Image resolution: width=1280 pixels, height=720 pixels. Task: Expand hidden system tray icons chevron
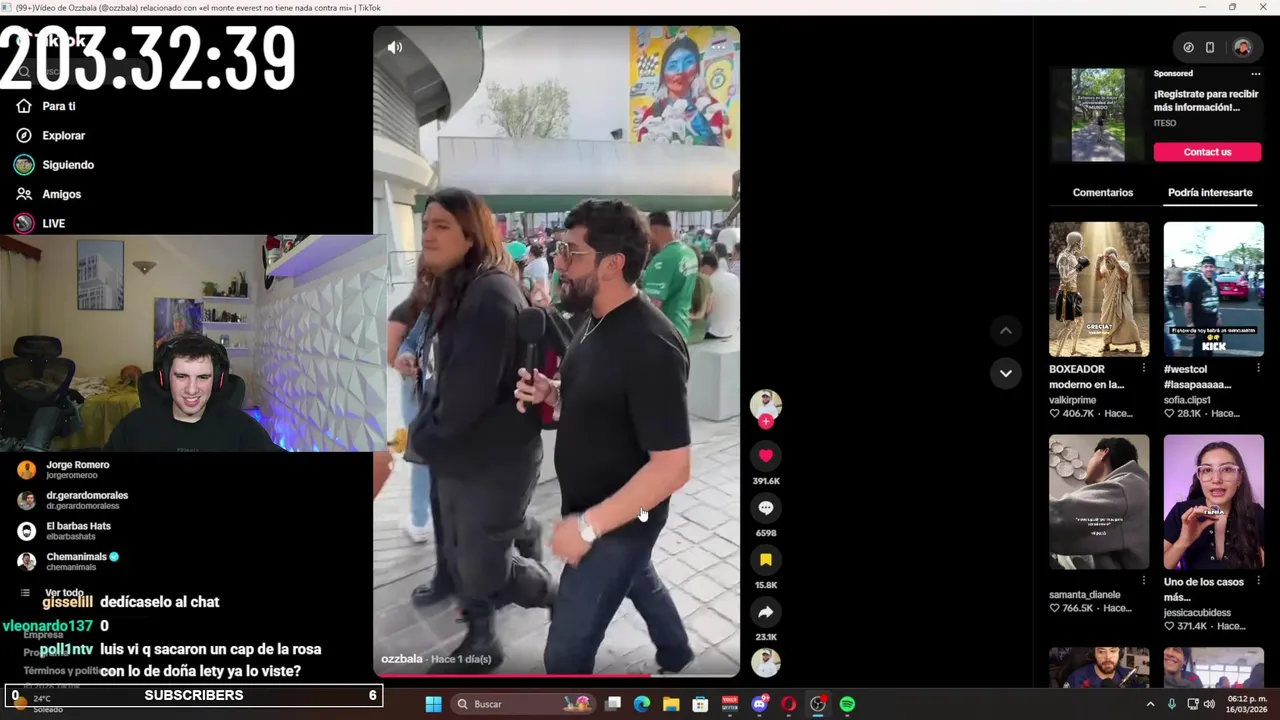pos(1150,704)
